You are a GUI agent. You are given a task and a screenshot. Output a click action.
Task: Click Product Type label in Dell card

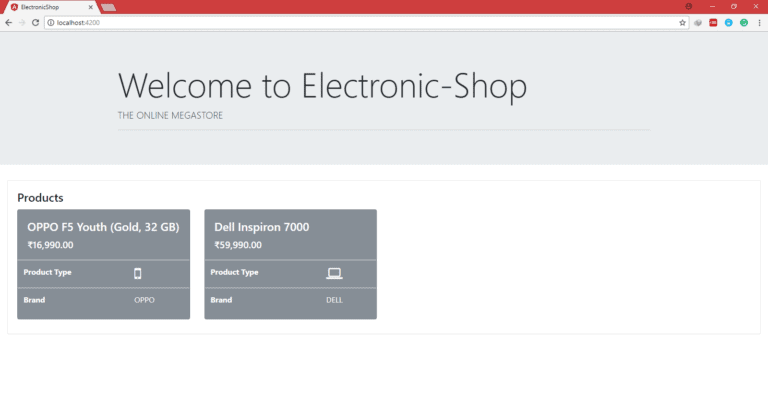[235, 272]
